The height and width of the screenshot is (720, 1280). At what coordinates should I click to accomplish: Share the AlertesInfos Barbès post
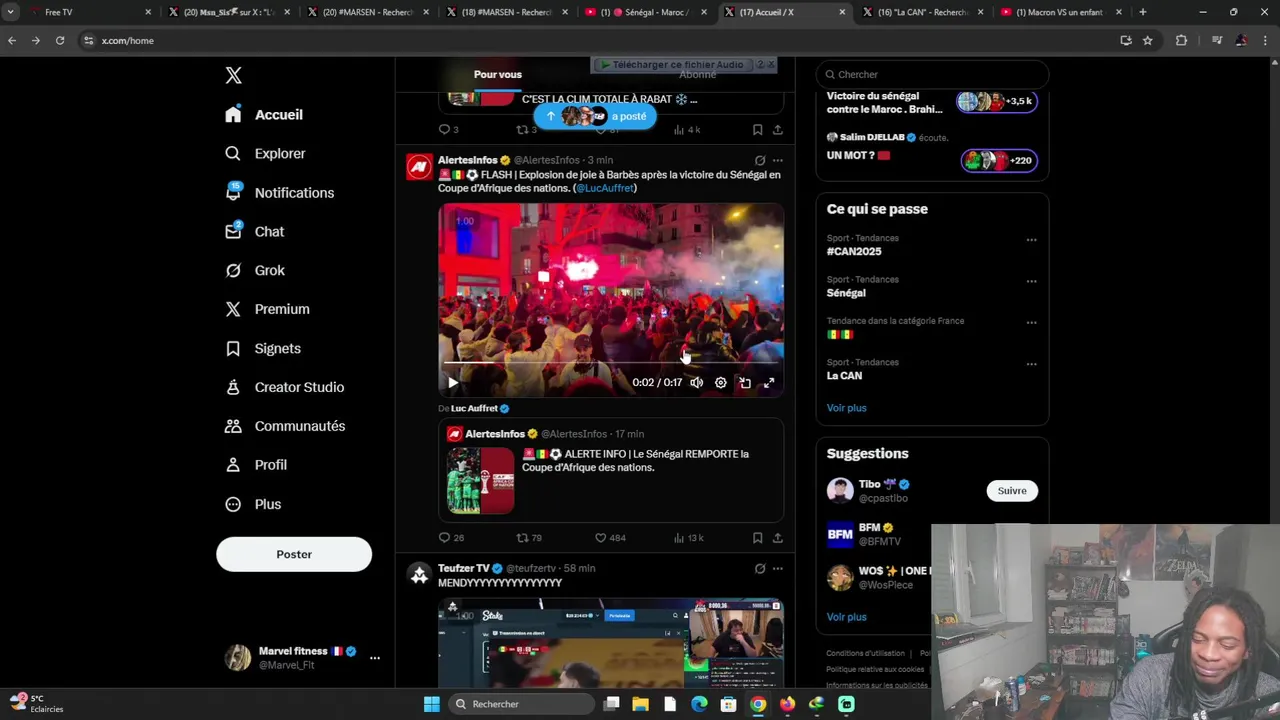[x=777, y=538]
